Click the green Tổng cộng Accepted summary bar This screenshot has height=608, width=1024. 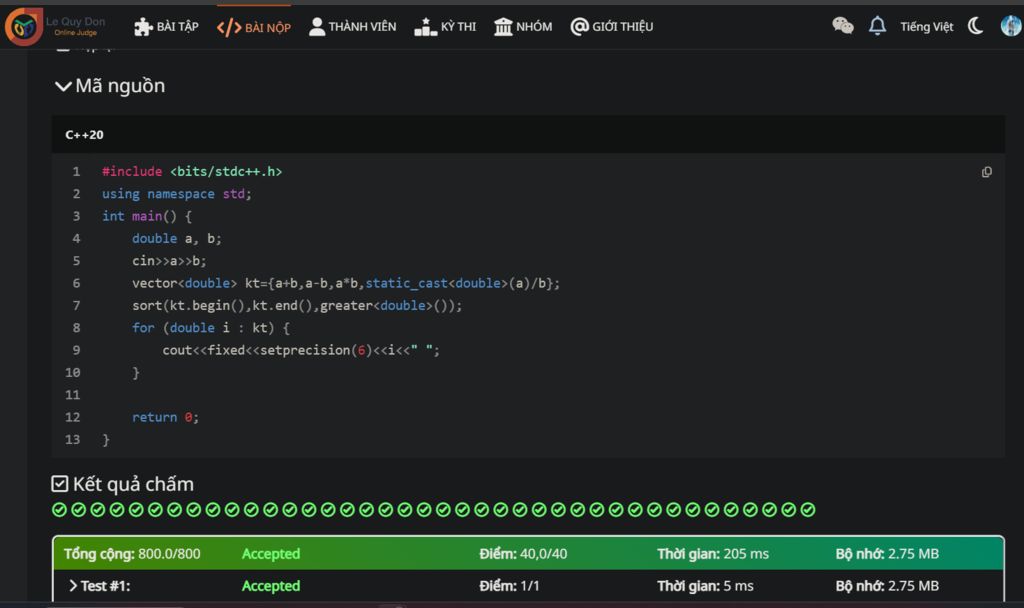pos(528,553)
